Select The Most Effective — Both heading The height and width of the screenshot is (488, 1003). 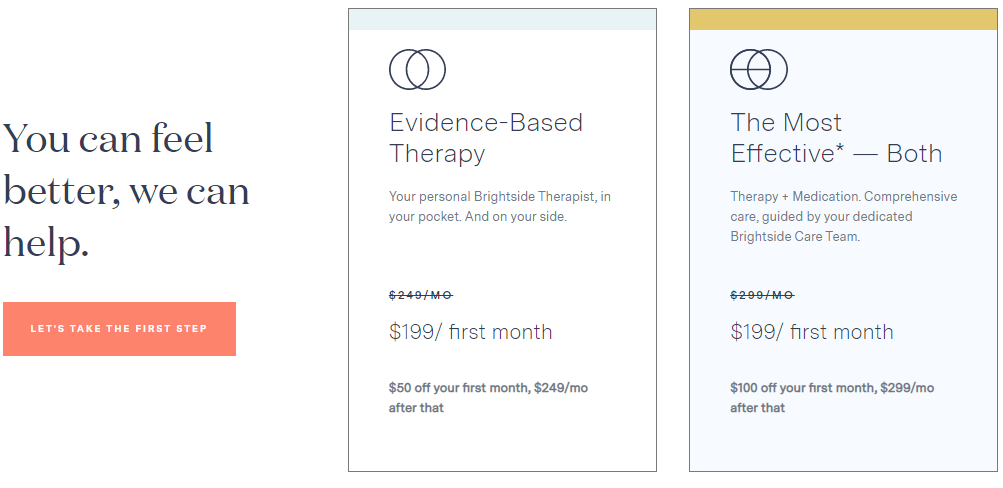point(836,138)
